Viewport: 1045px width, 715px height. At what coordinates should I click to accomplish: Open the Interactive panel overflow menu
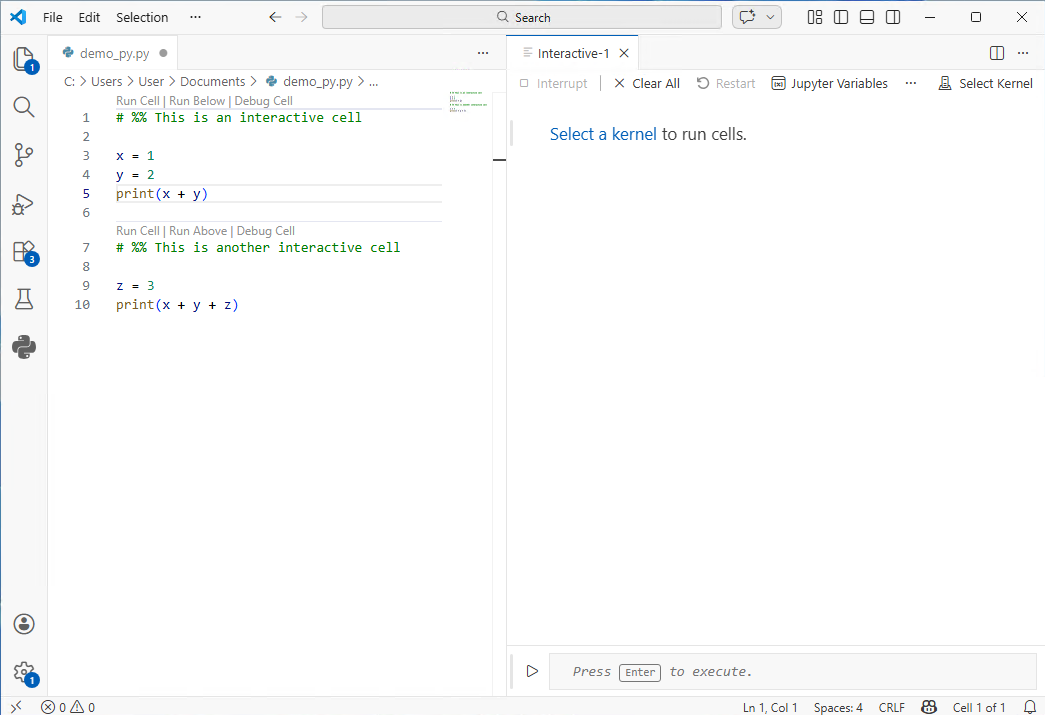[x=910, y=83]
